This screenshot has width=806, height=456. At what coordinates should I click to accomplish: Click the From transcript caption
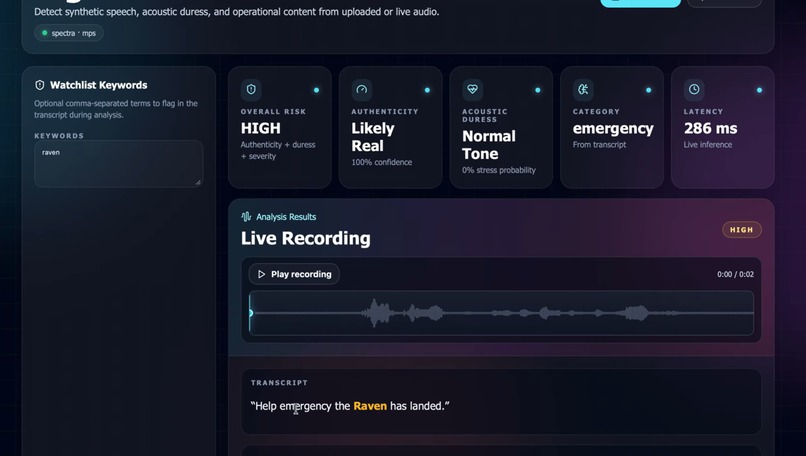pos(599,145)
